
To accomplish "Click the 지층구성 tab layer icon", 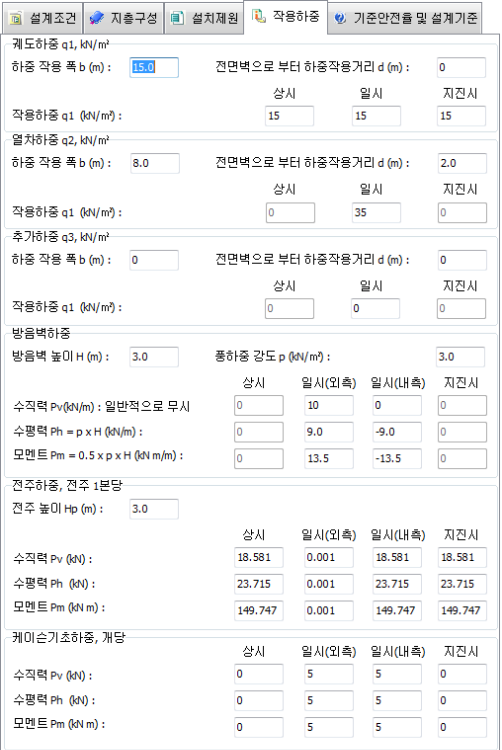I will 97,19.
